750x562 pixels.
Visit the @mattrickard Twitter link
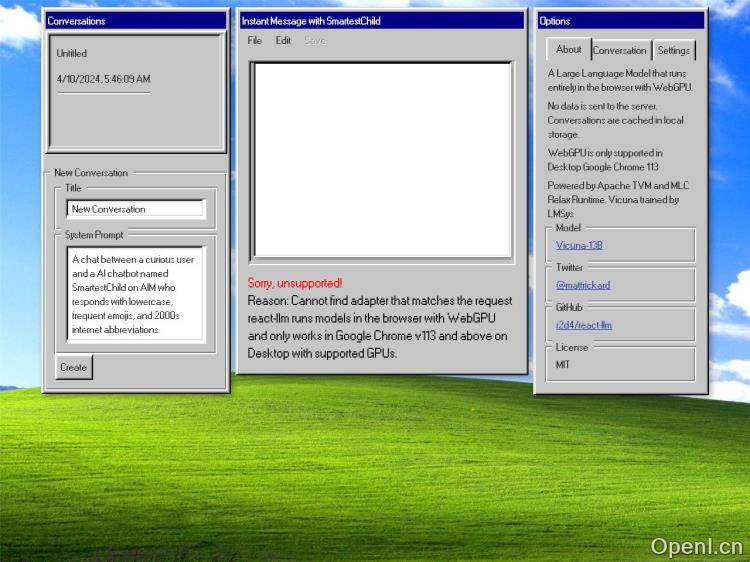coord(583,285)
